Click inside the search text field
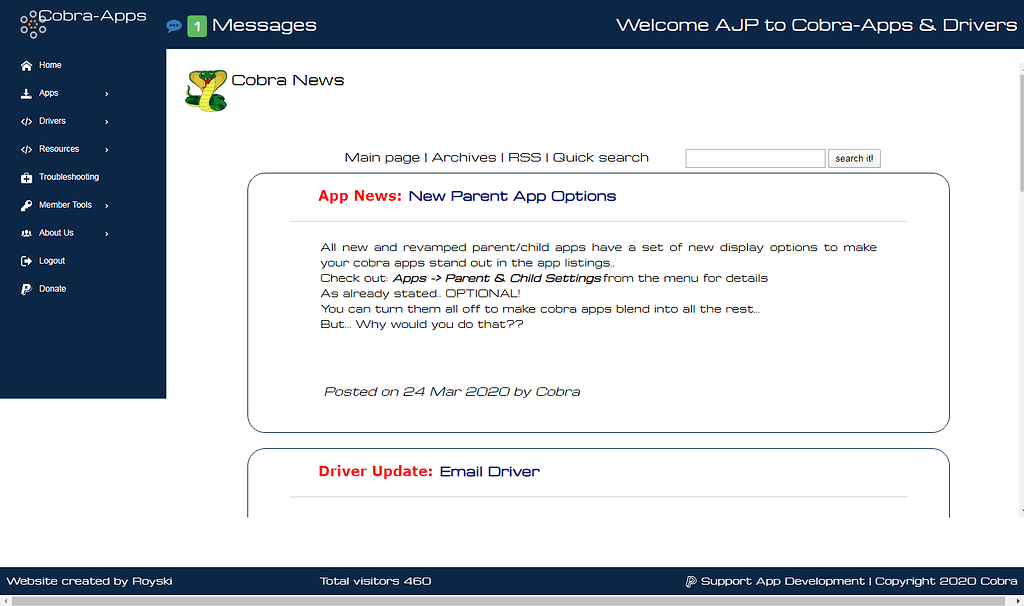This screenshot has height=606, width=1024. click(x=755, y=158)
